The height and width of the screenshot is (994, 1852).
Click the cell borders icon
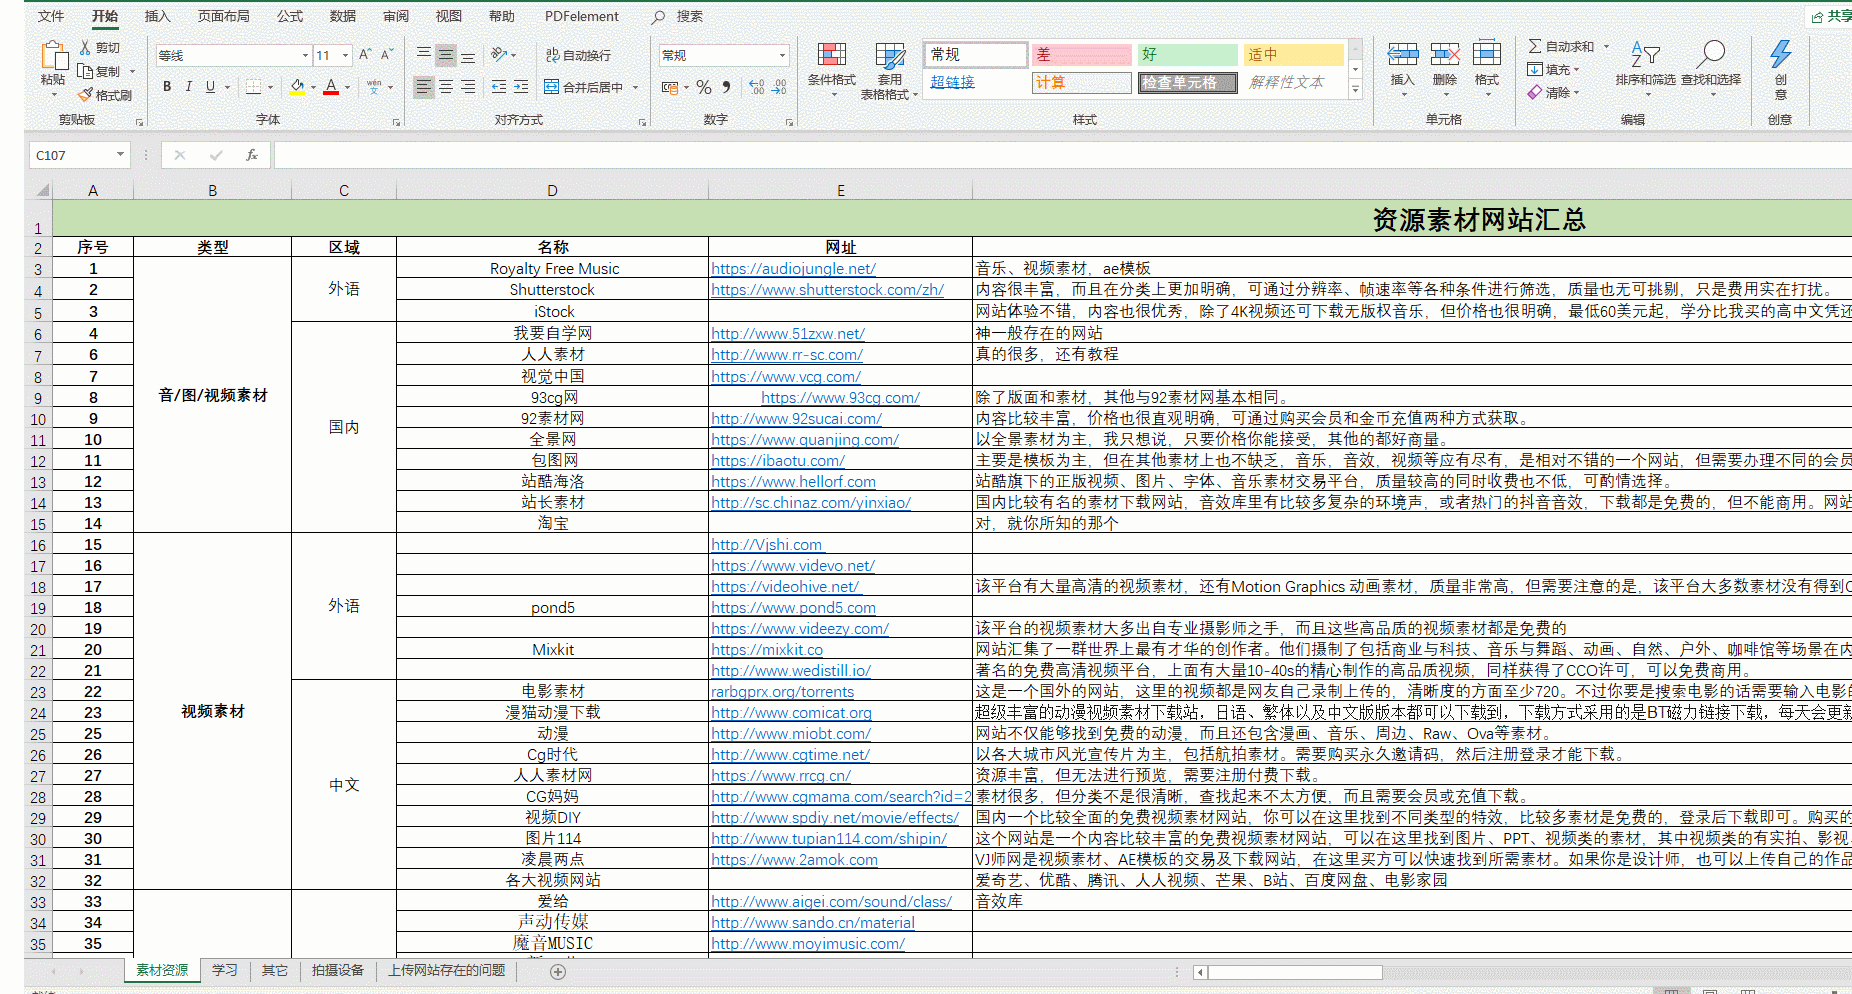(x=254, y=87)
